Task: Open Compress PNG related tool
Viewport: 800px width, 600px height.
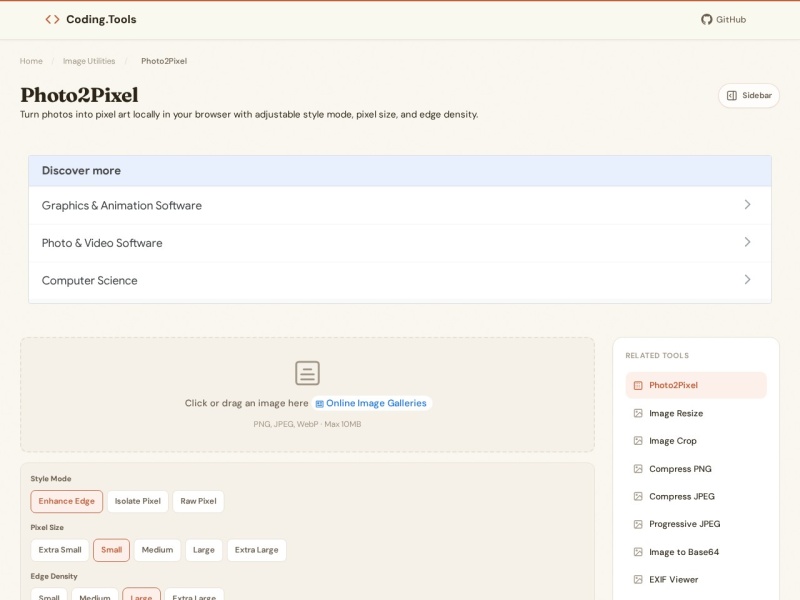Action: (x=696, y=468)
